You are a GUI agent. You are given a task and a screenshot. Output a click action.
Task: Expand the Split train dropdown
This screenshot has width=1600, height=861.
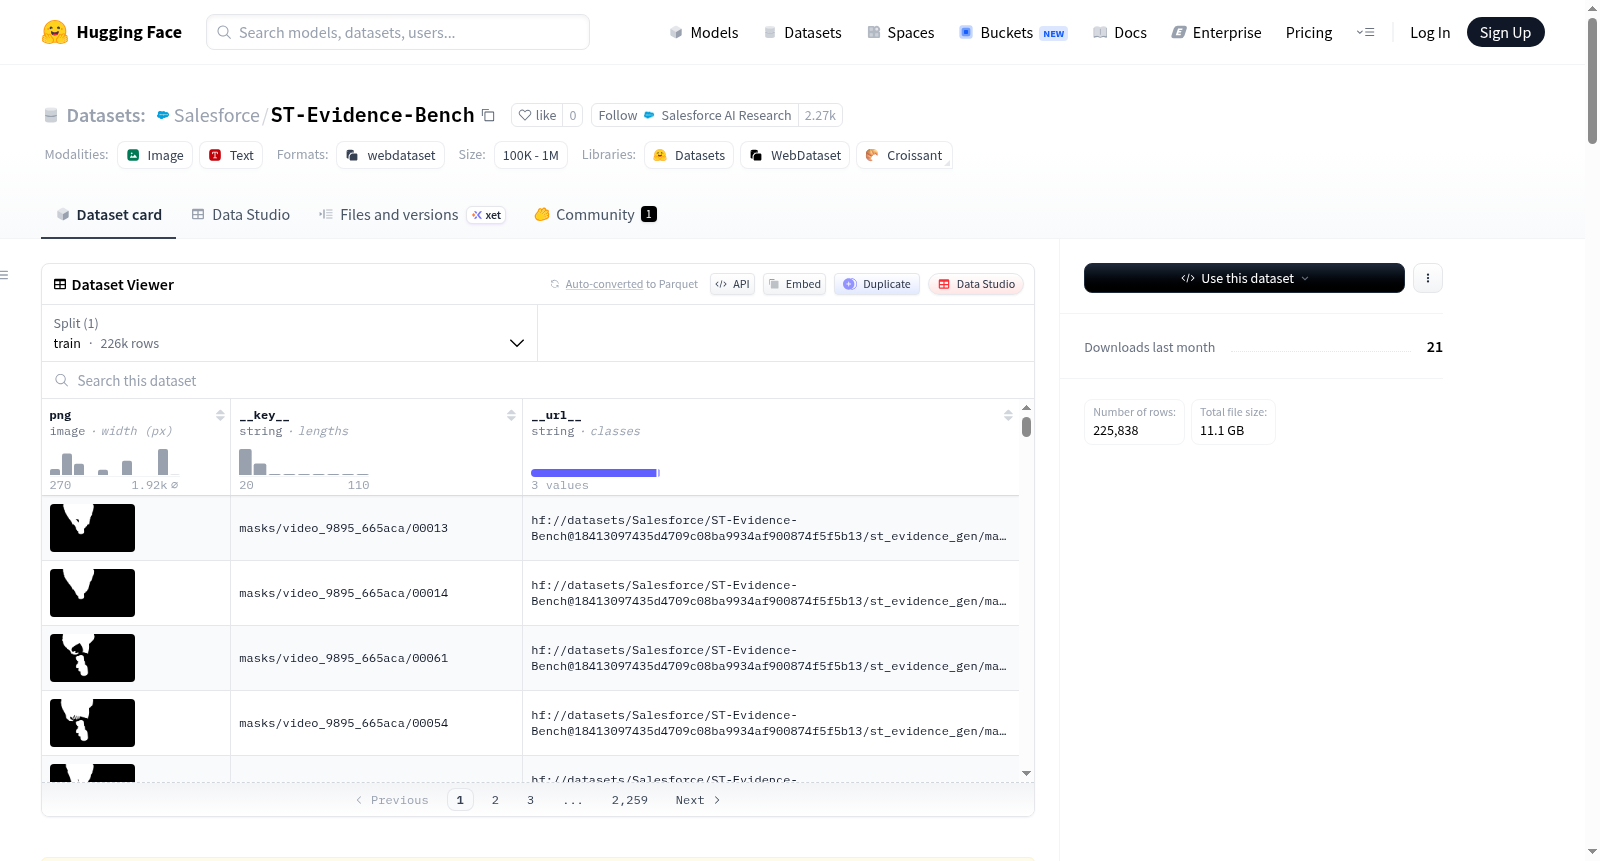pyautogui.click(x=290, y=333)
